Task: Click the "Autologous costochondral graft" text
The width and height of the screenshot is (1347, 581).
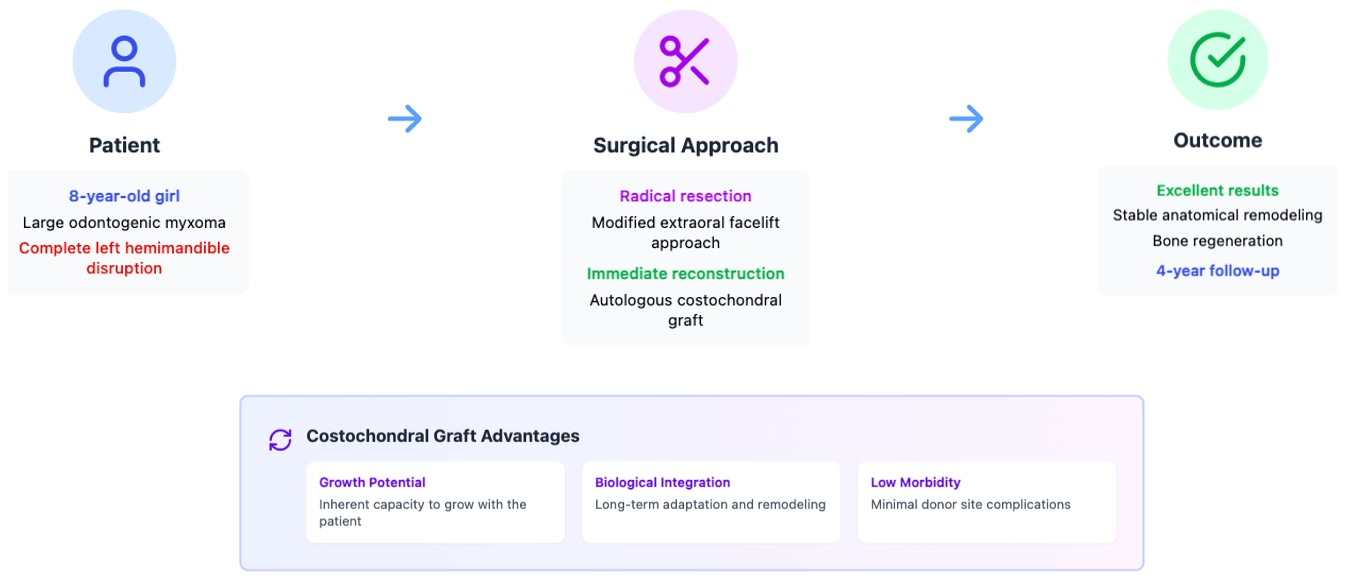Action: pos(685,310)
